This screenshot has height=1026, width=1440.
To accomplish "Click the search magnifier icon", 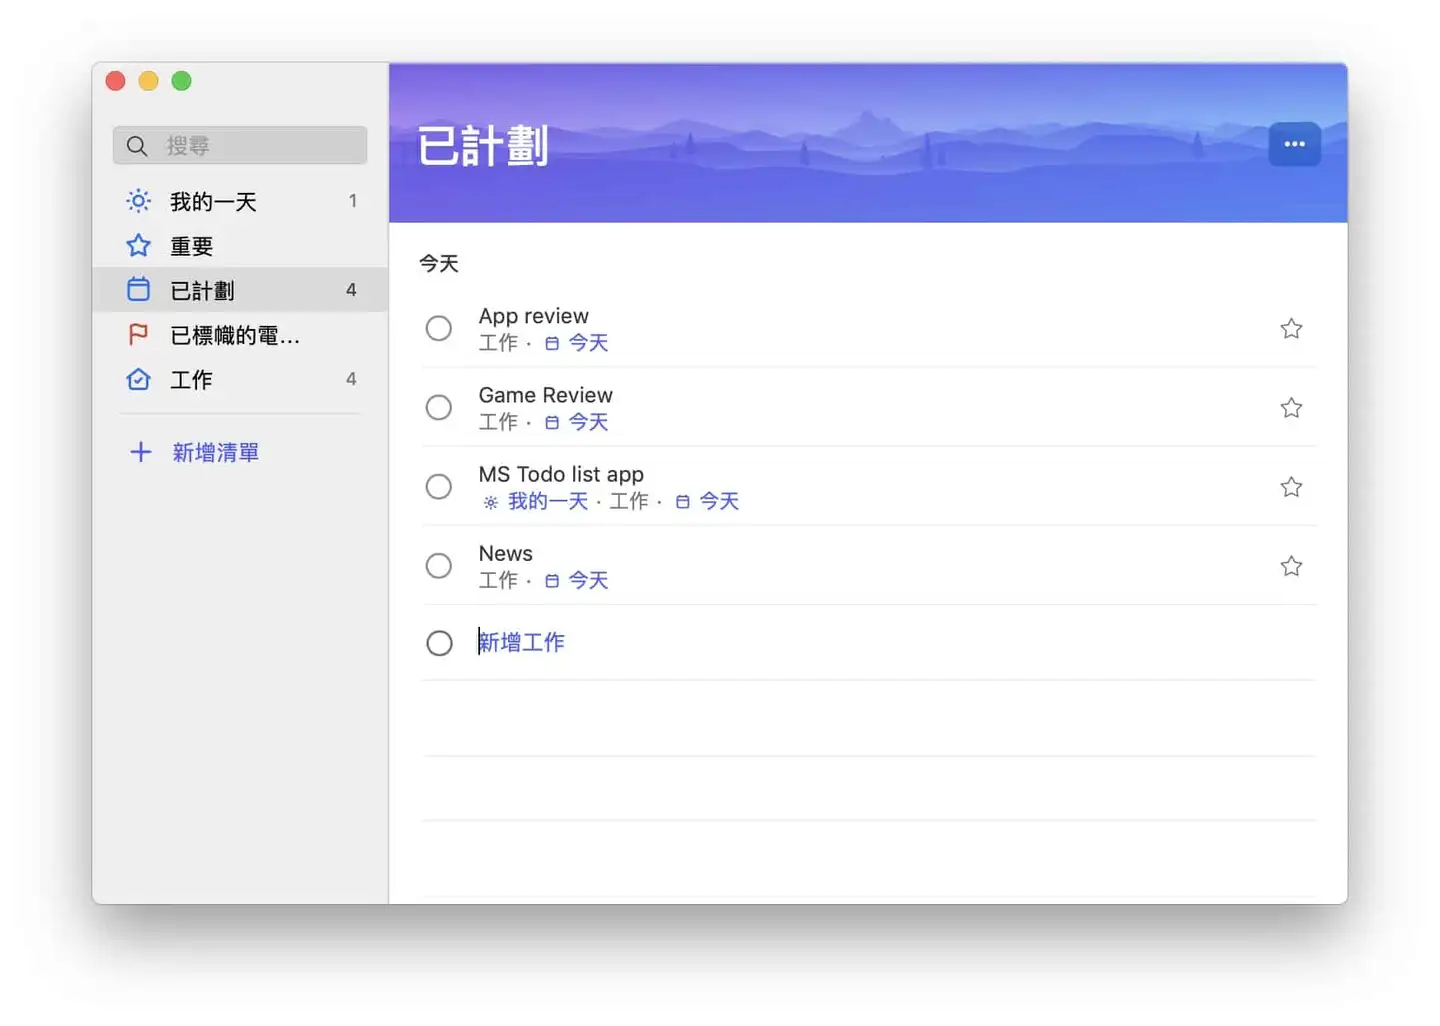I will (x=137, y=146).
